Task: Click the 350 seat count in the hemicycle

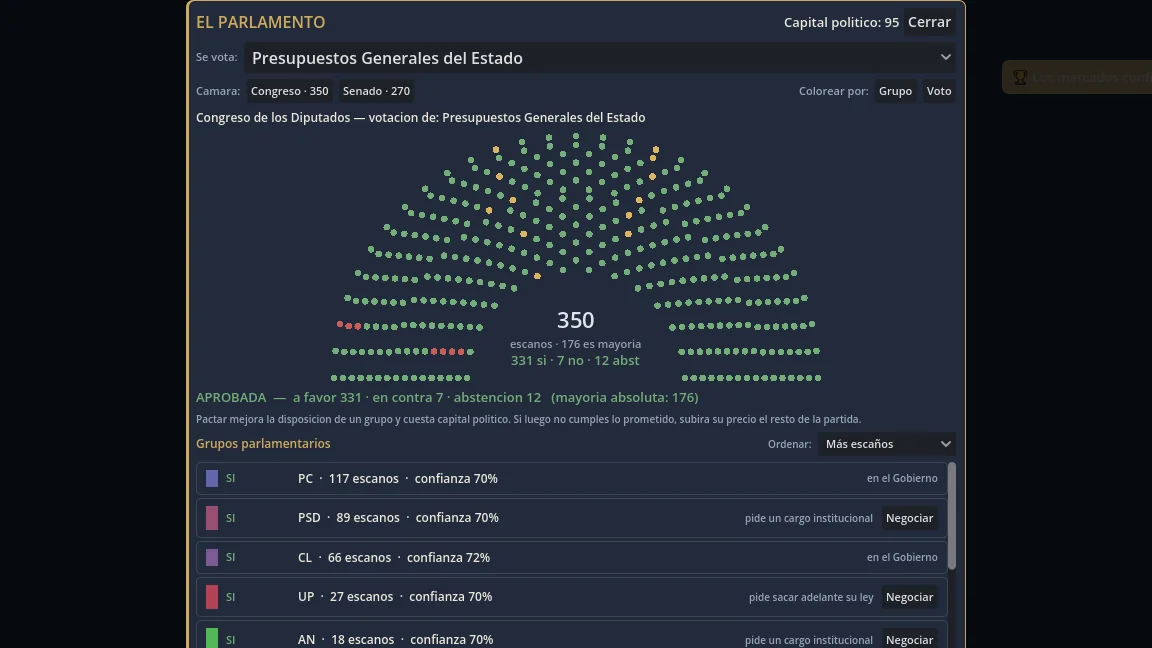Action: pyautogui.click(x=575, y=320)
